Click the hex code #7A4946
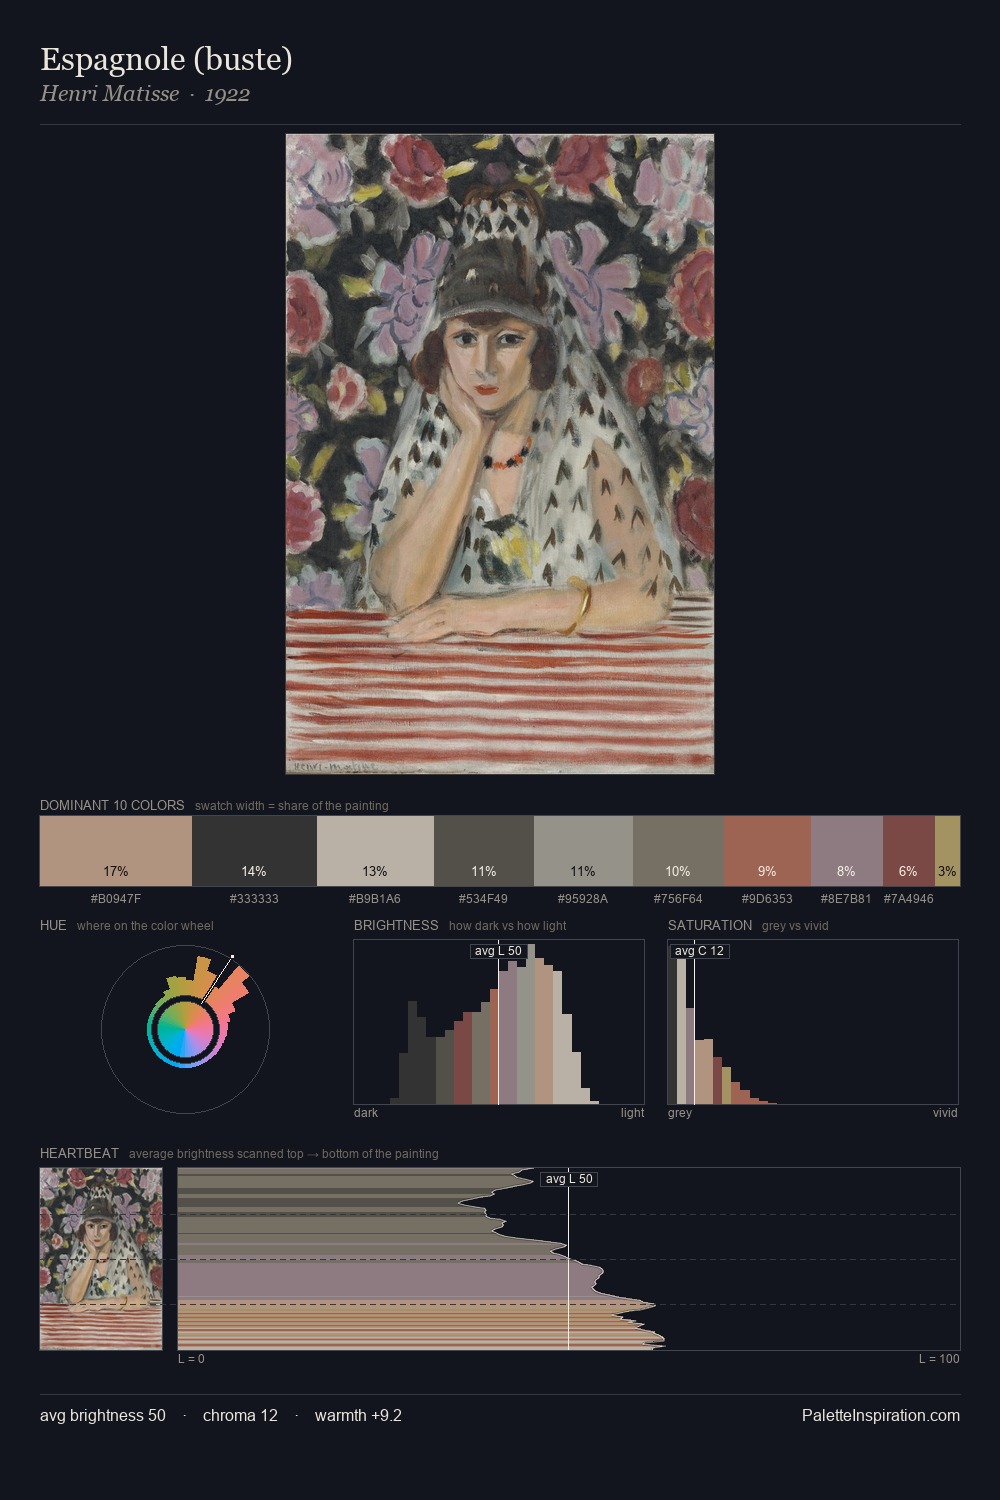Viewport: 1000px width, 1500px height. click(x=909, y=899)
